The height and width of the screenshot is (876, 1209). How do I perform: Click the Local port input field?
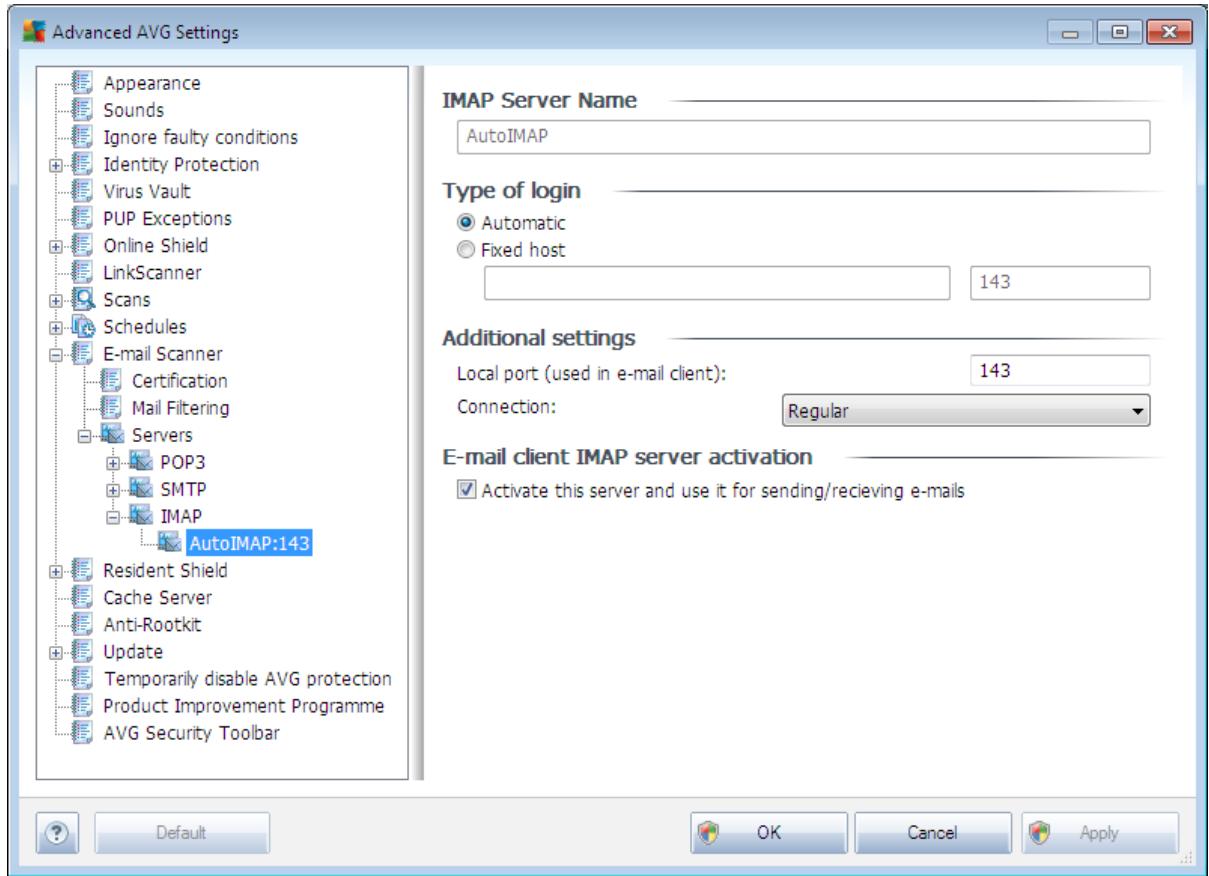[1060, 370]
